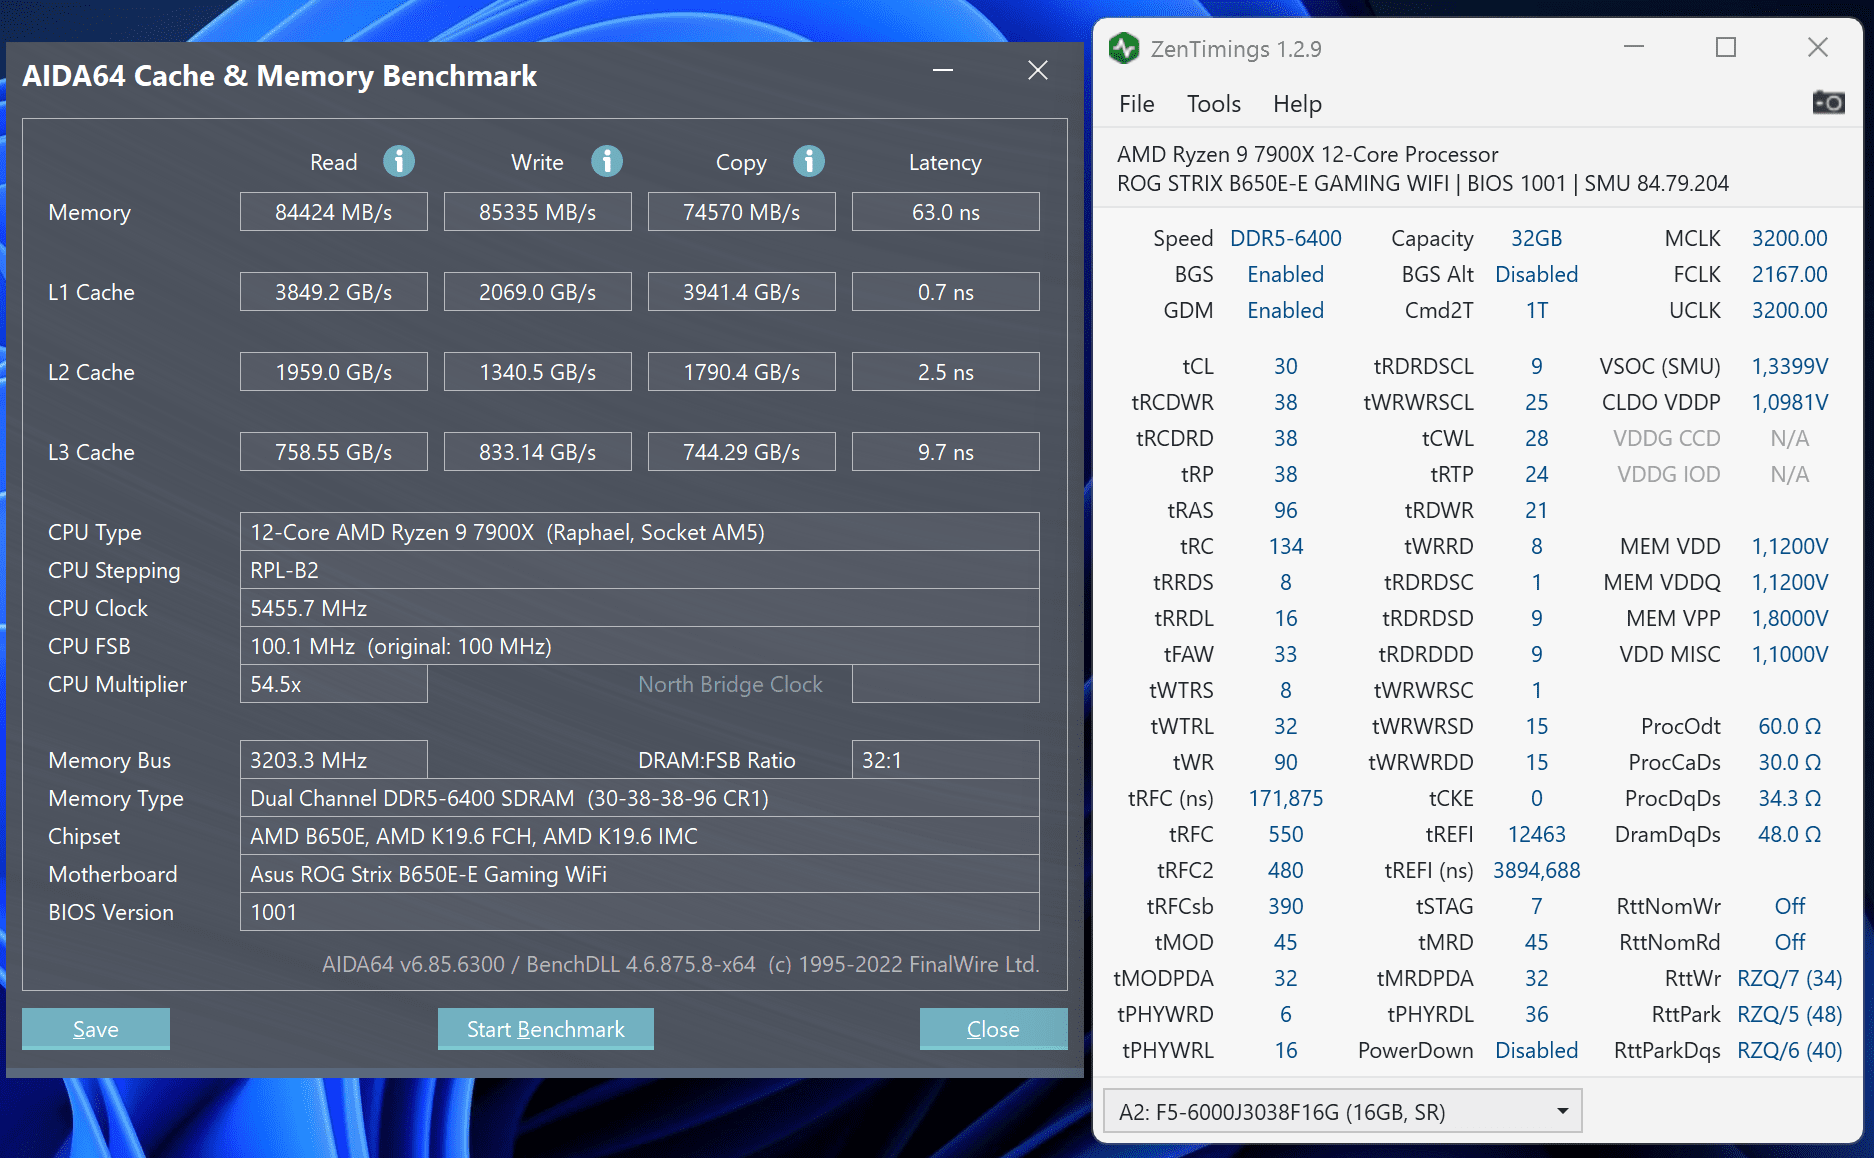Viewport: 1874px width, 1158px height.
Task: Click the CPU Stepping field RPL-B2
Action: 640,570
